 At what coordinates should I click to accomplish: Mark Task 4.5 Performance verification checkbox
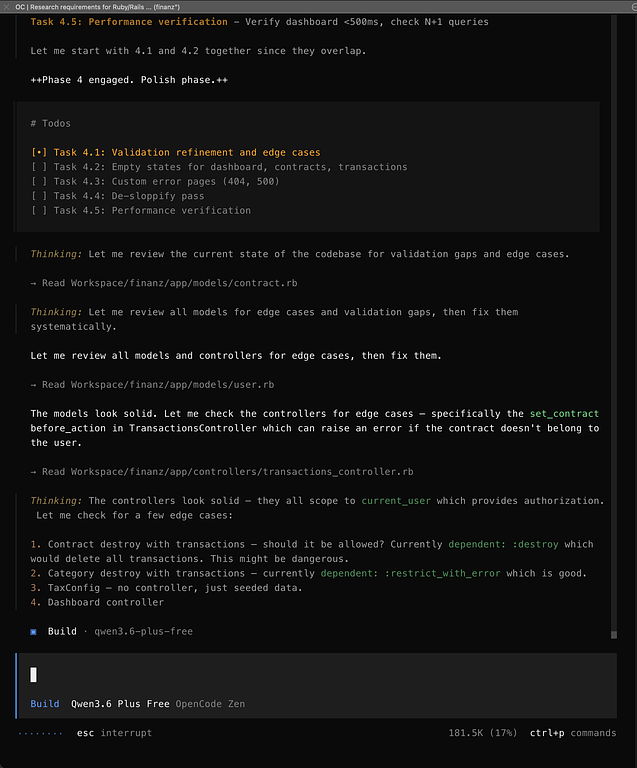39,210
